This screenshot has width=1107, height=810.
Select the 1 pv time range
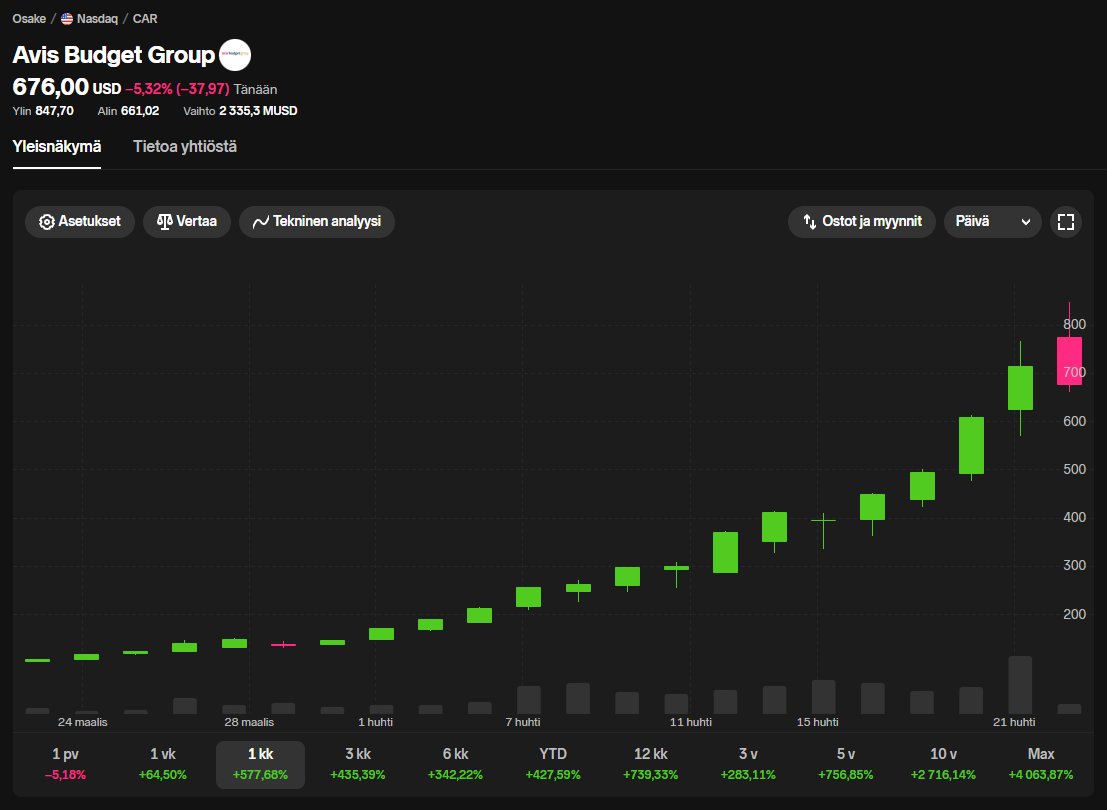tap(66, 764)
